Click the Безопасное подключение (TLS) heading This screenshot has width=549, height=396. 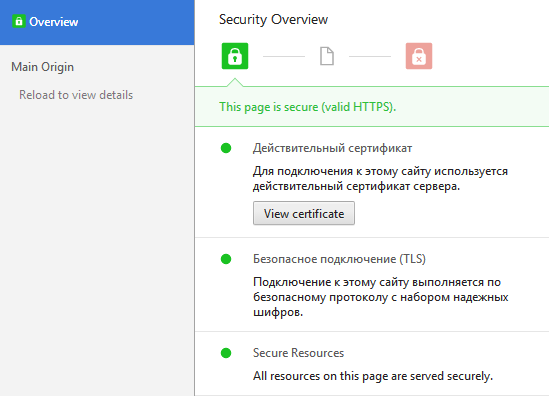[x=339, y=259]
